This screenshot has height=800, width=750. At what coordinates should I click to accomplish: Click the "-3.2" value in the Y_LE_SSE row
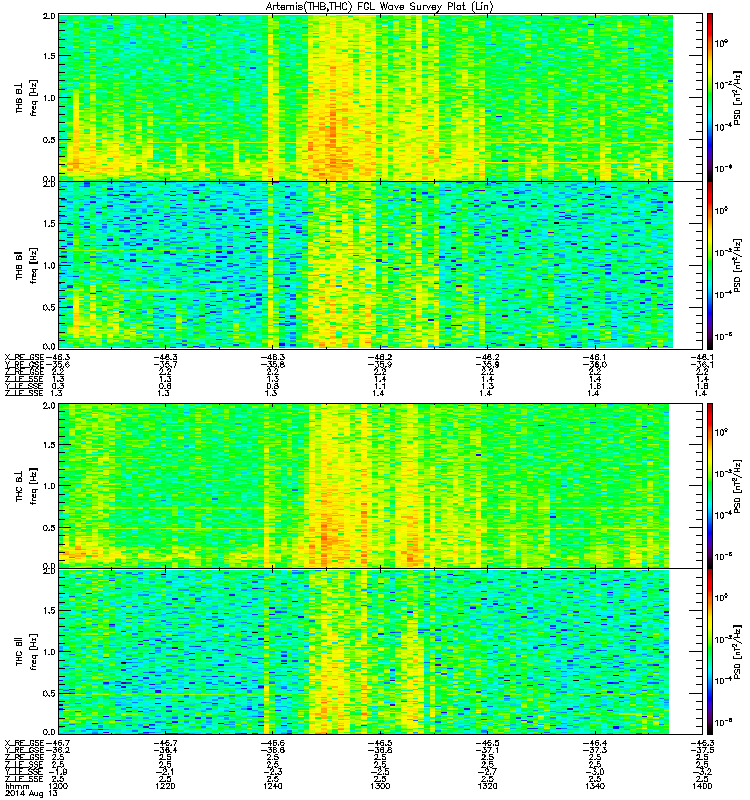click(702, 771)
